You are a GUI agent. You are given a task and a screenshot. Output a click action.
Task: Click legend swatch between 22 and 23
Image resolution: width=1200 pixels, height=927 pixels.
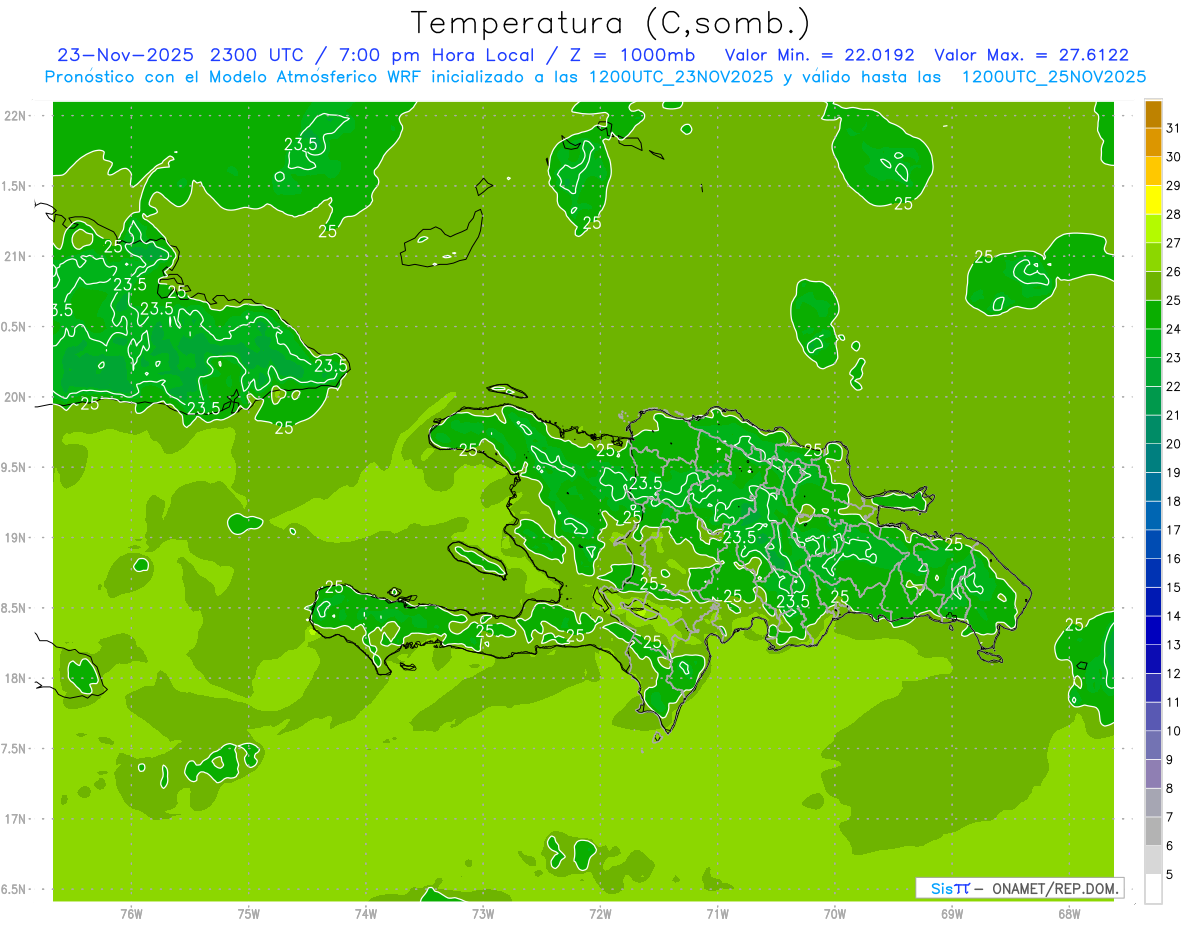coord(1153,372)
